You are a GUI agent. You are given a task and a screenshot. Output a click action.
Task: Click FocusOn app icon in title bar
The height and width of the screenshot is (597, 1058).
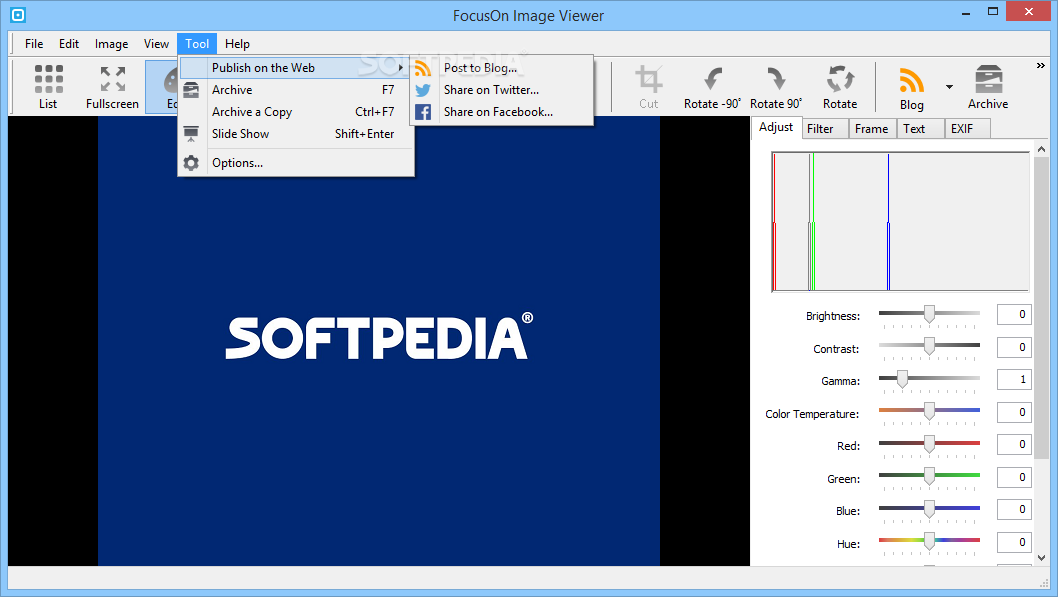click(18, 14)
